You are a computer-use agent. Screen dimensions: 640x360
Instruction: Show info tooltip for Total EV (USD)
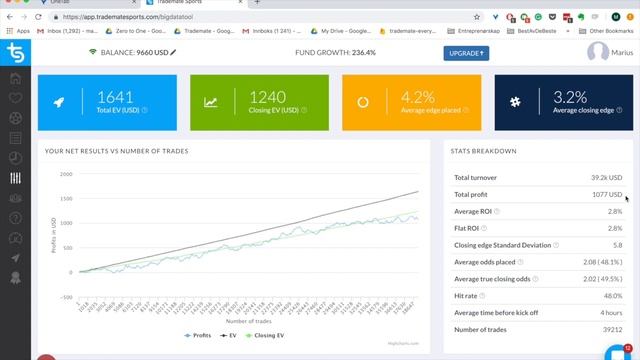[144, 110]
